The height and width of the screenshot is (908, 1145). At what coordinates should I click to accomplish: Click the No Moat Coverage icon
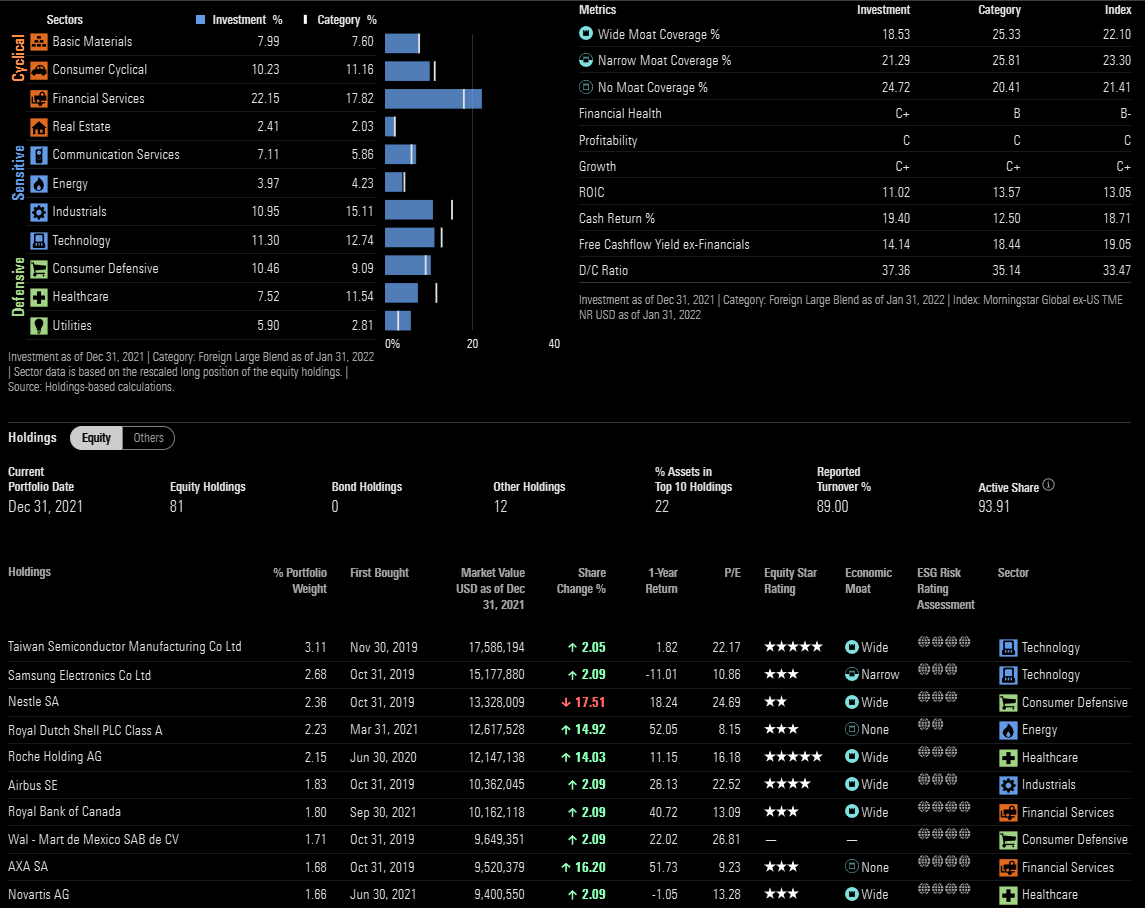(x=586, y=87)
